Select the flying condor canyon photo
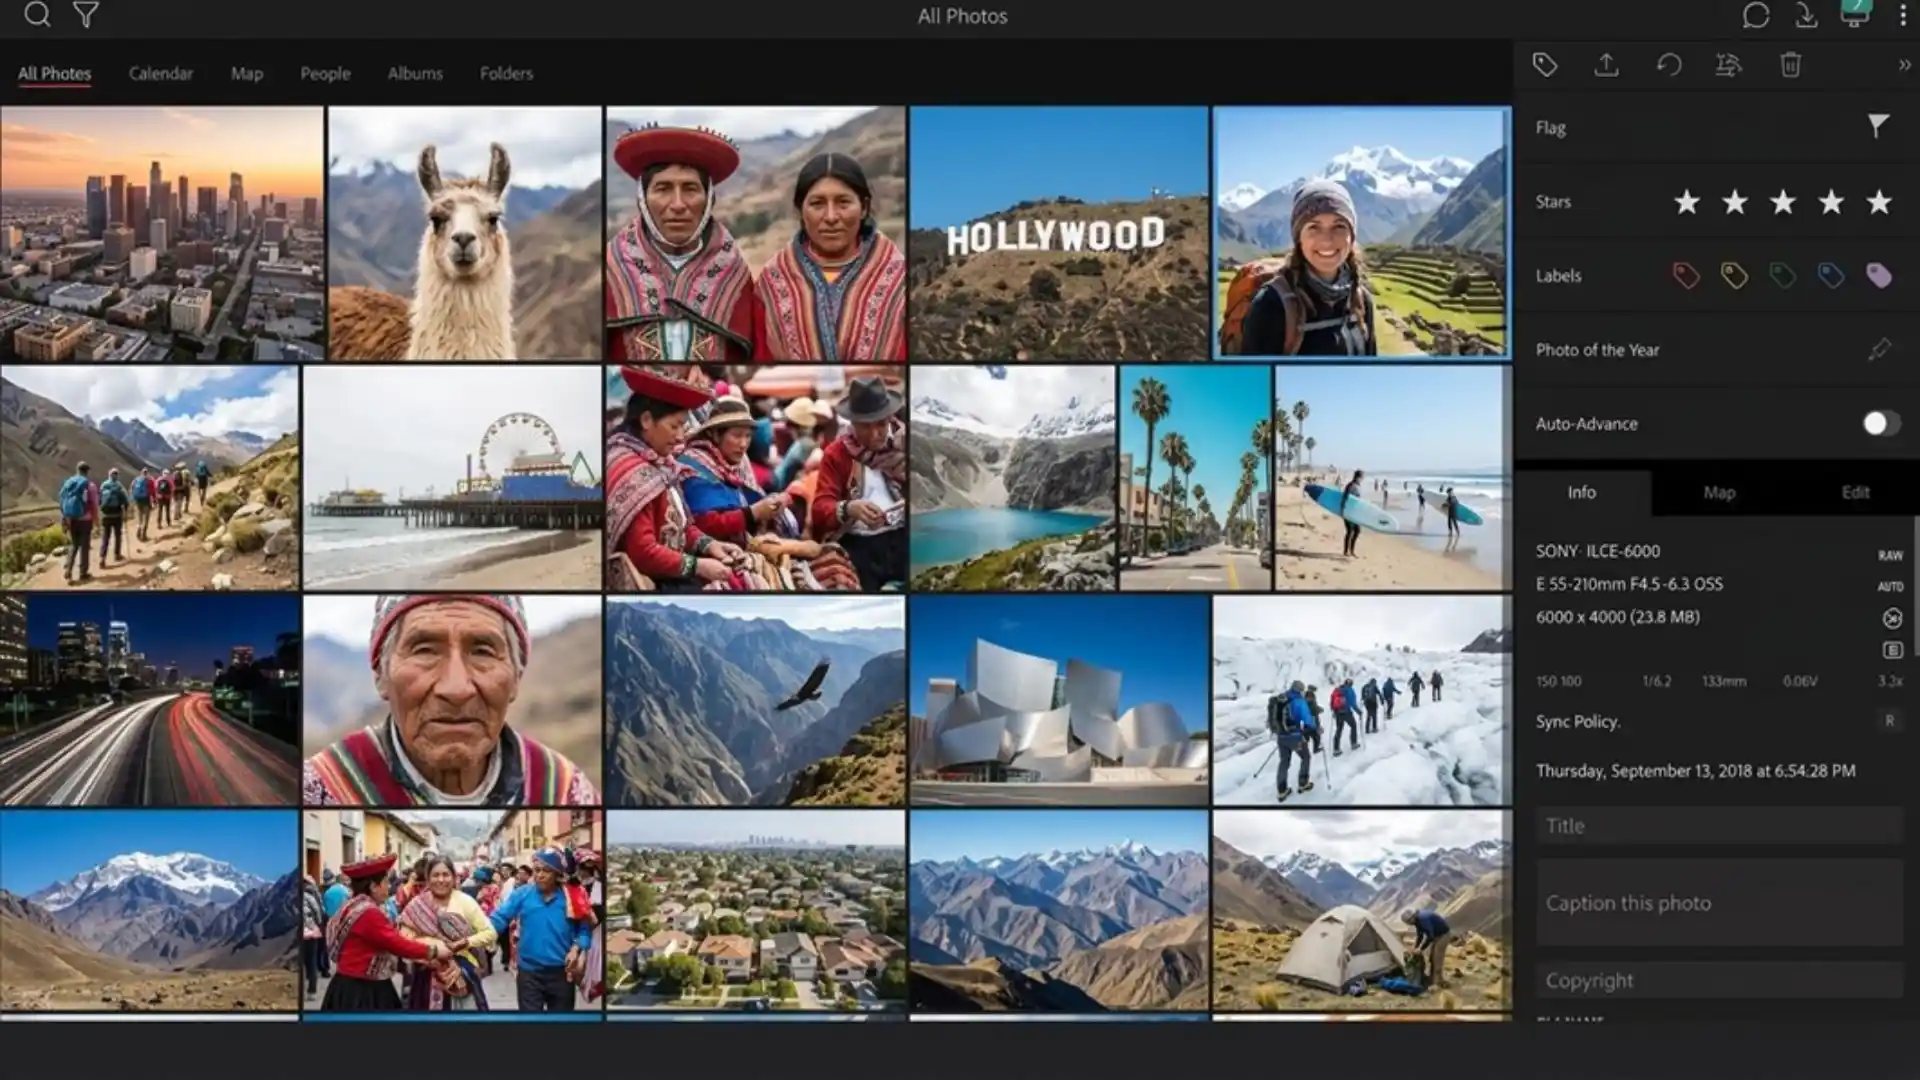This screenshot has height=1080, width=1920. pos(755,701)
